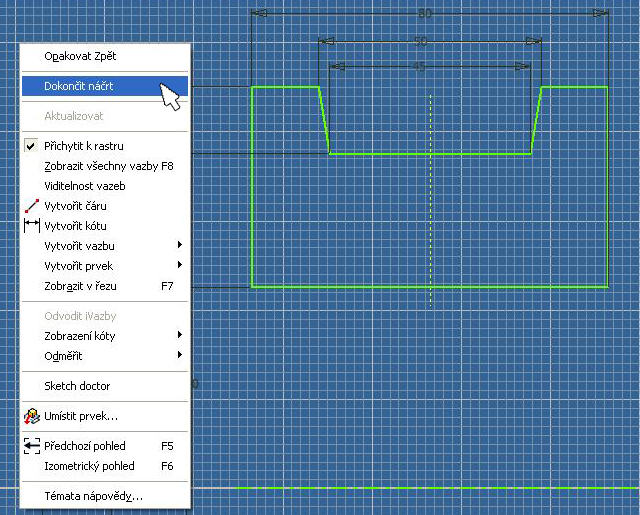Screen dimensions: 640x515
Task: Click the left slanted edge of notch
Action: click(324, 120)
